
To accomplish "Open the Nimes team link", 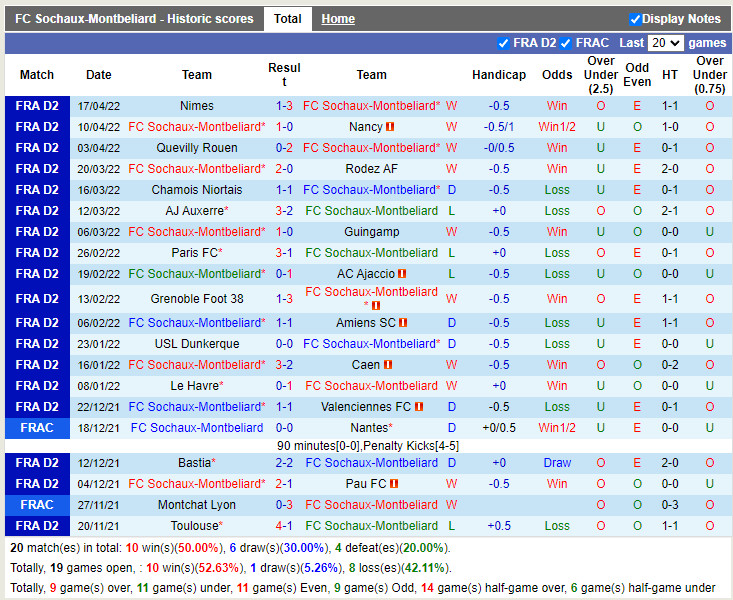I will [x=197, y=106].
